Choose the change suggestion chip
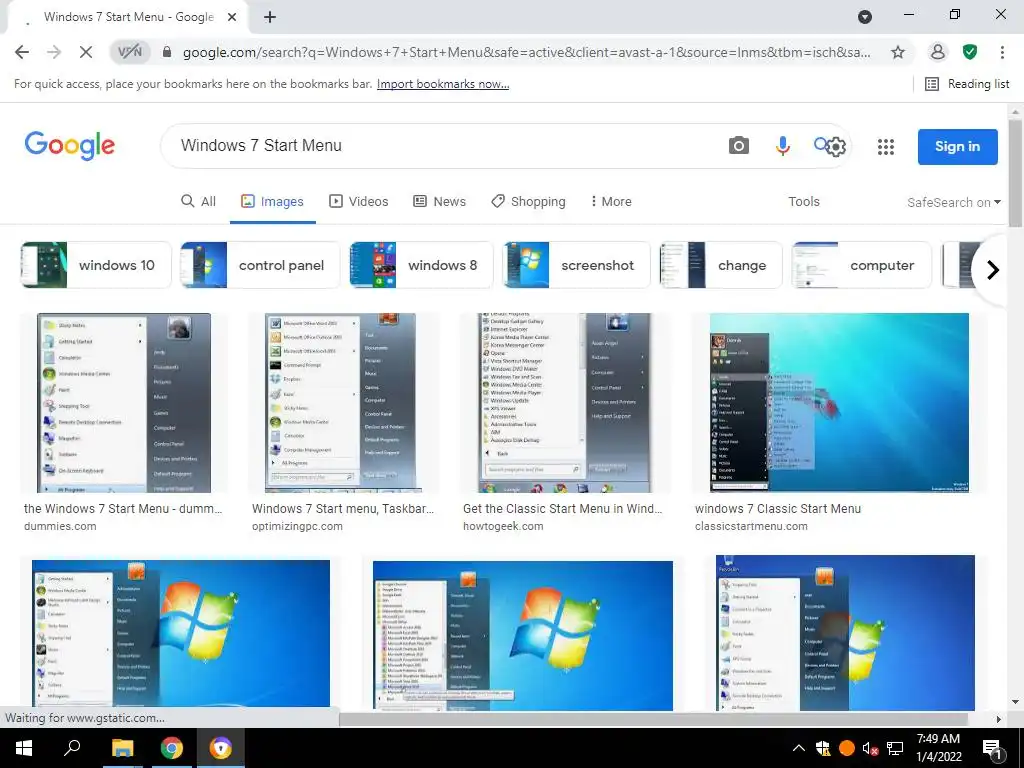 [720, 265]
